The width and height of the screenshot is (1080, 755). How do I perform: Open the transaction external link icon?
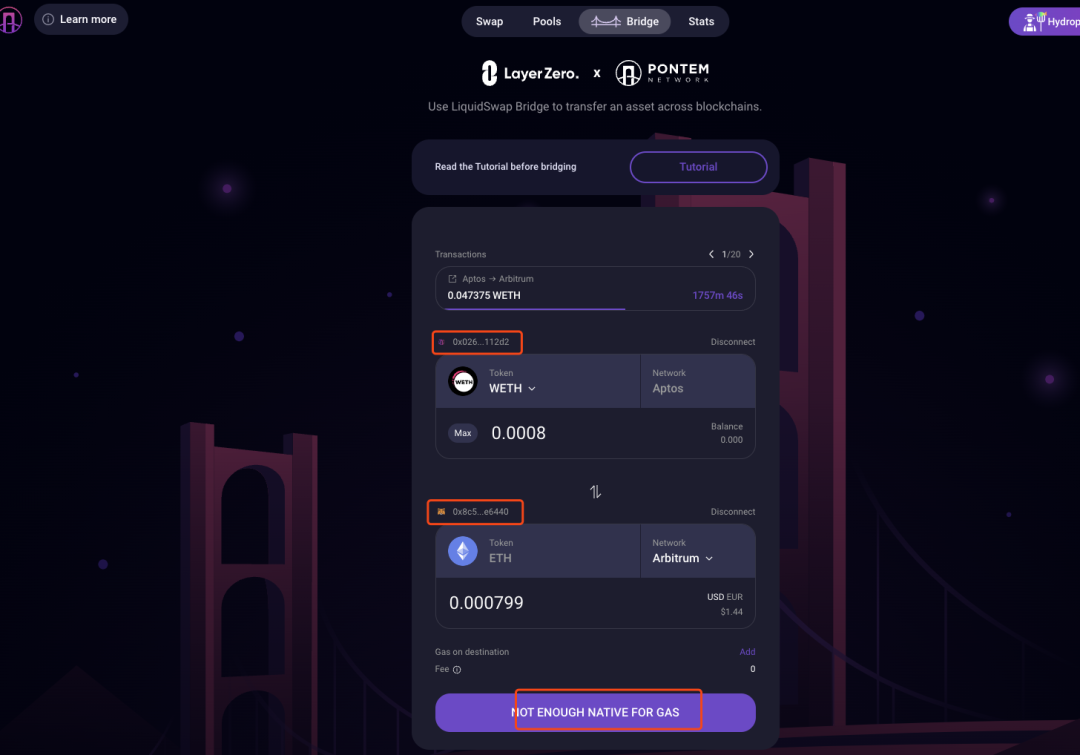tap(453, 279)
